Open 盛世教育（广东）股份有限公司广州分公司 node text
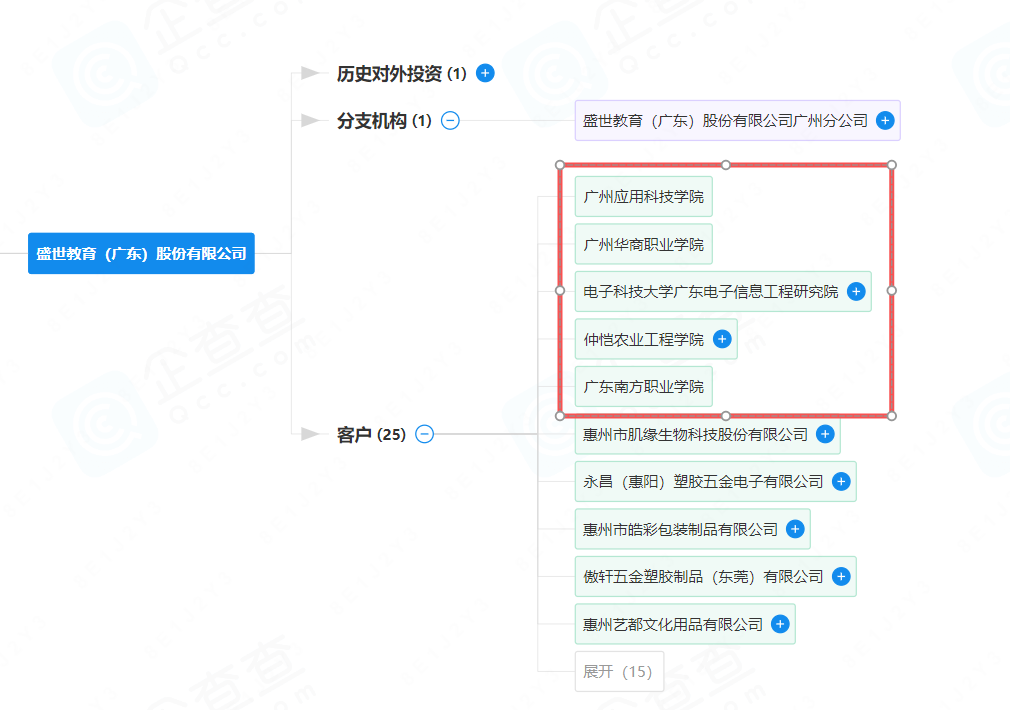 [x=725, y=120]
